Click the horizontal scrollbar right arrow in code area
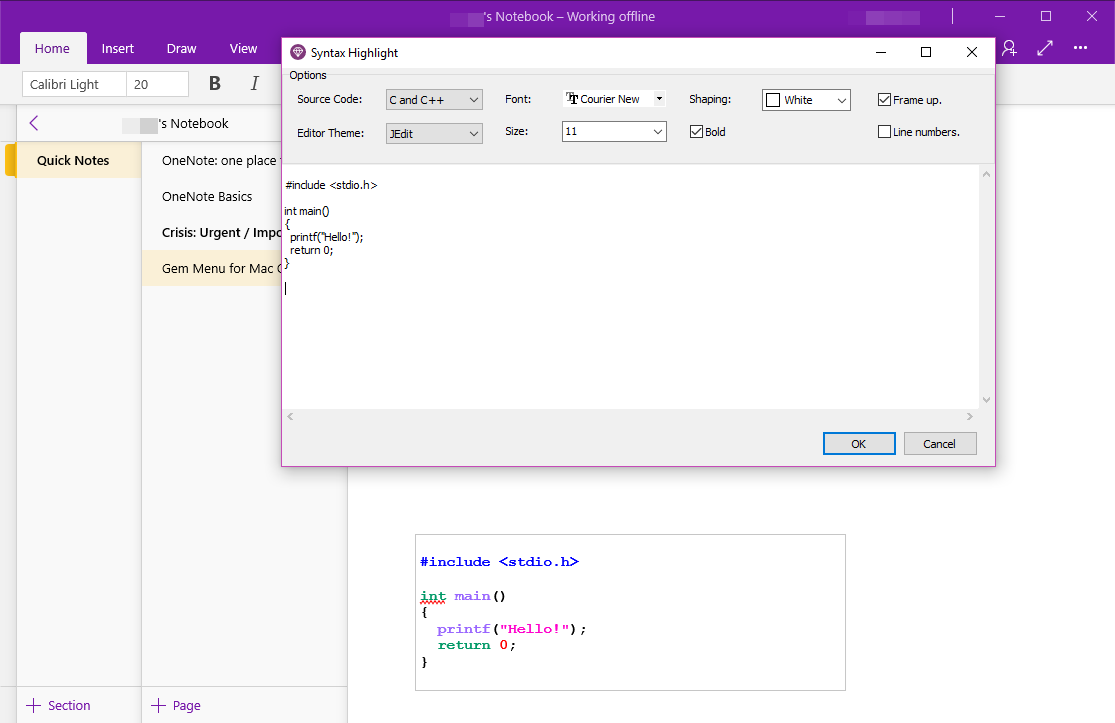The height and width of the screenshot is (723, 1115). pyautogui.click(x=969, y=417)
